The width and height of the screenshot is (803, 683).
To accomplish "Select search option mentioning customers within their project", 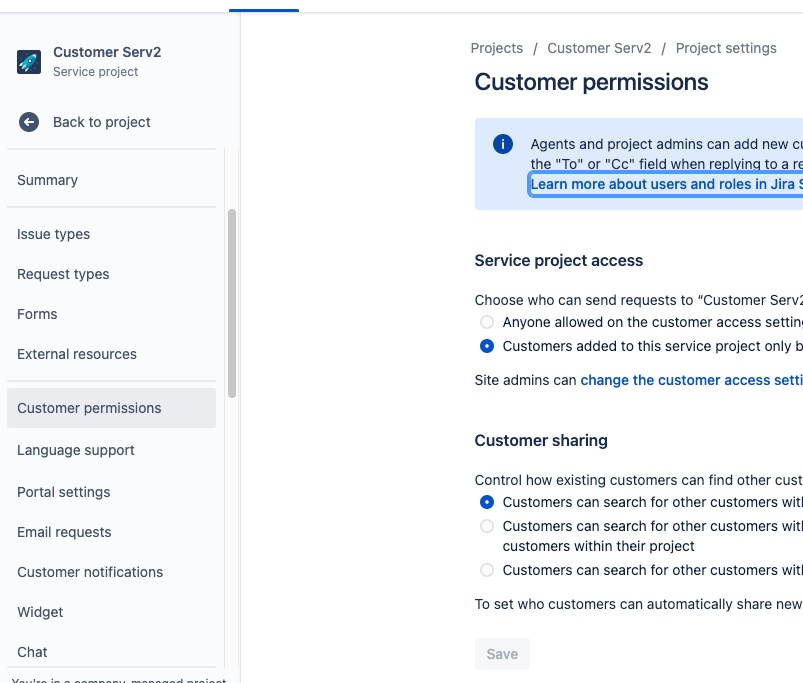I will pyautogui.click(x=487, y=526).
